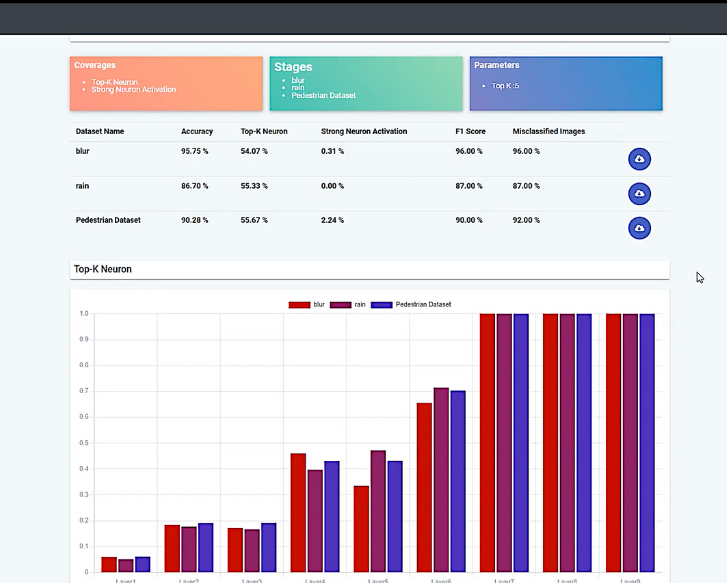This screenshot has height=583, width=727.
Task: Toggle Pedestrian Dataset series in the chart legend
Action: (411, 304)
